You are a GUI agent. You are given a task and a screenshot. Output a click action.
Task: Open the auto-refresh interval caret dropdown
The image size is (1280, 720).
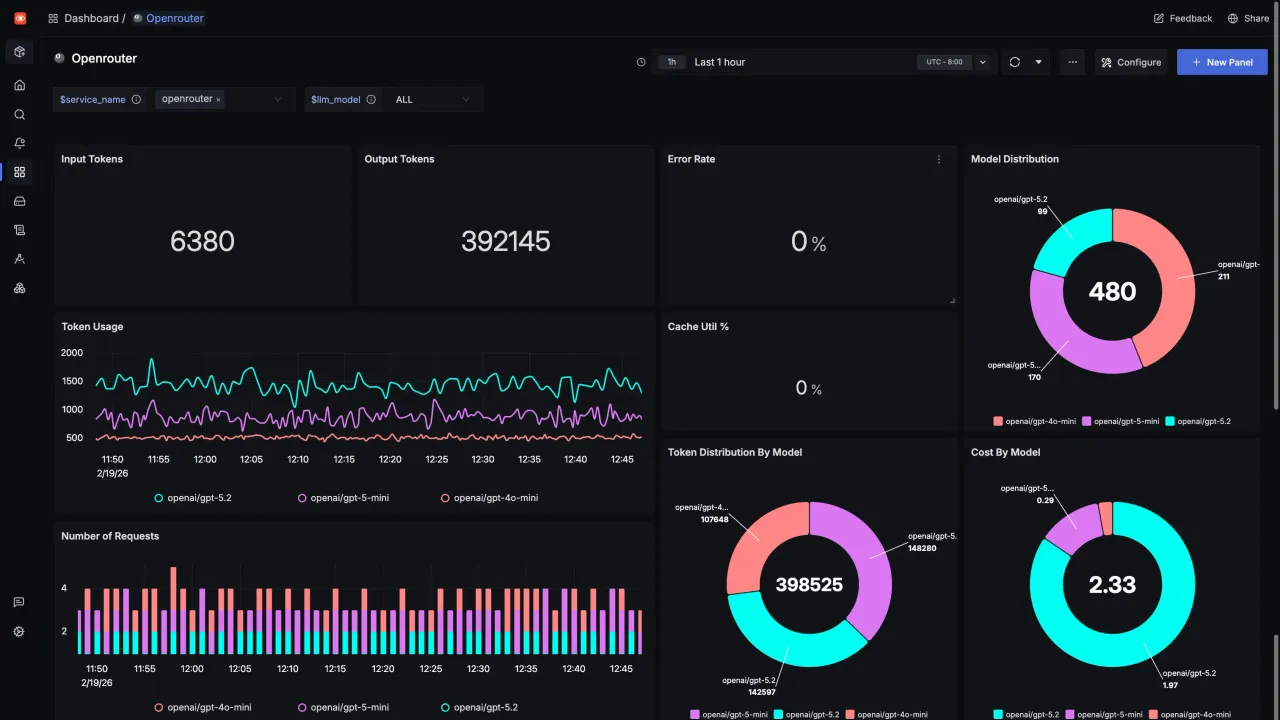pos(1038,62)
